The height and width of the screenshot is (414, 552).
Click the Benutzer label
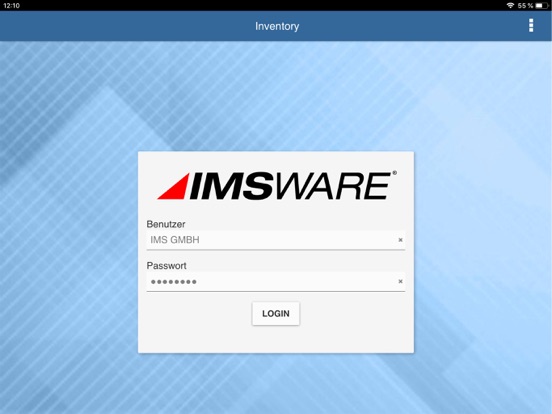click(x=166, y=224)
